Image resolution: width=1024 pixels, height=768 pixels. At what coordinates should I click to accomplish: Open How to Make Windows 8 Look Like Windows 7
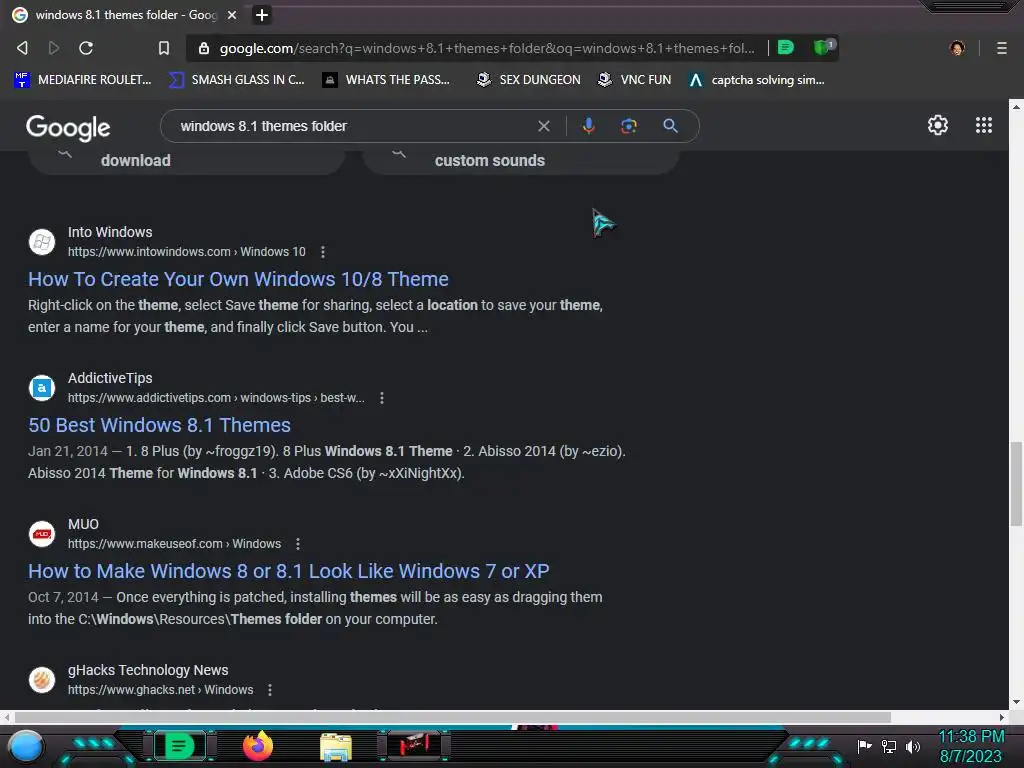click(288, 571)
